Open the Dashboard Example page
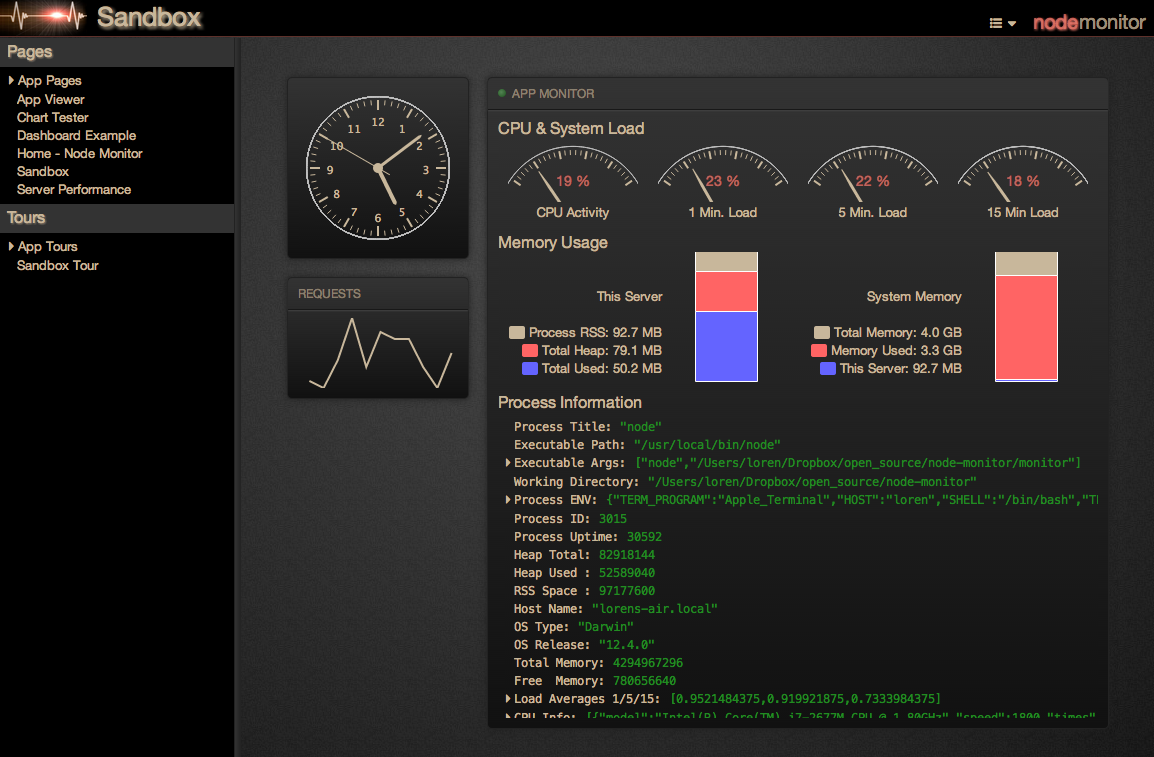Viewport: 1154px width, 757px height. click(x=76, y=135)
